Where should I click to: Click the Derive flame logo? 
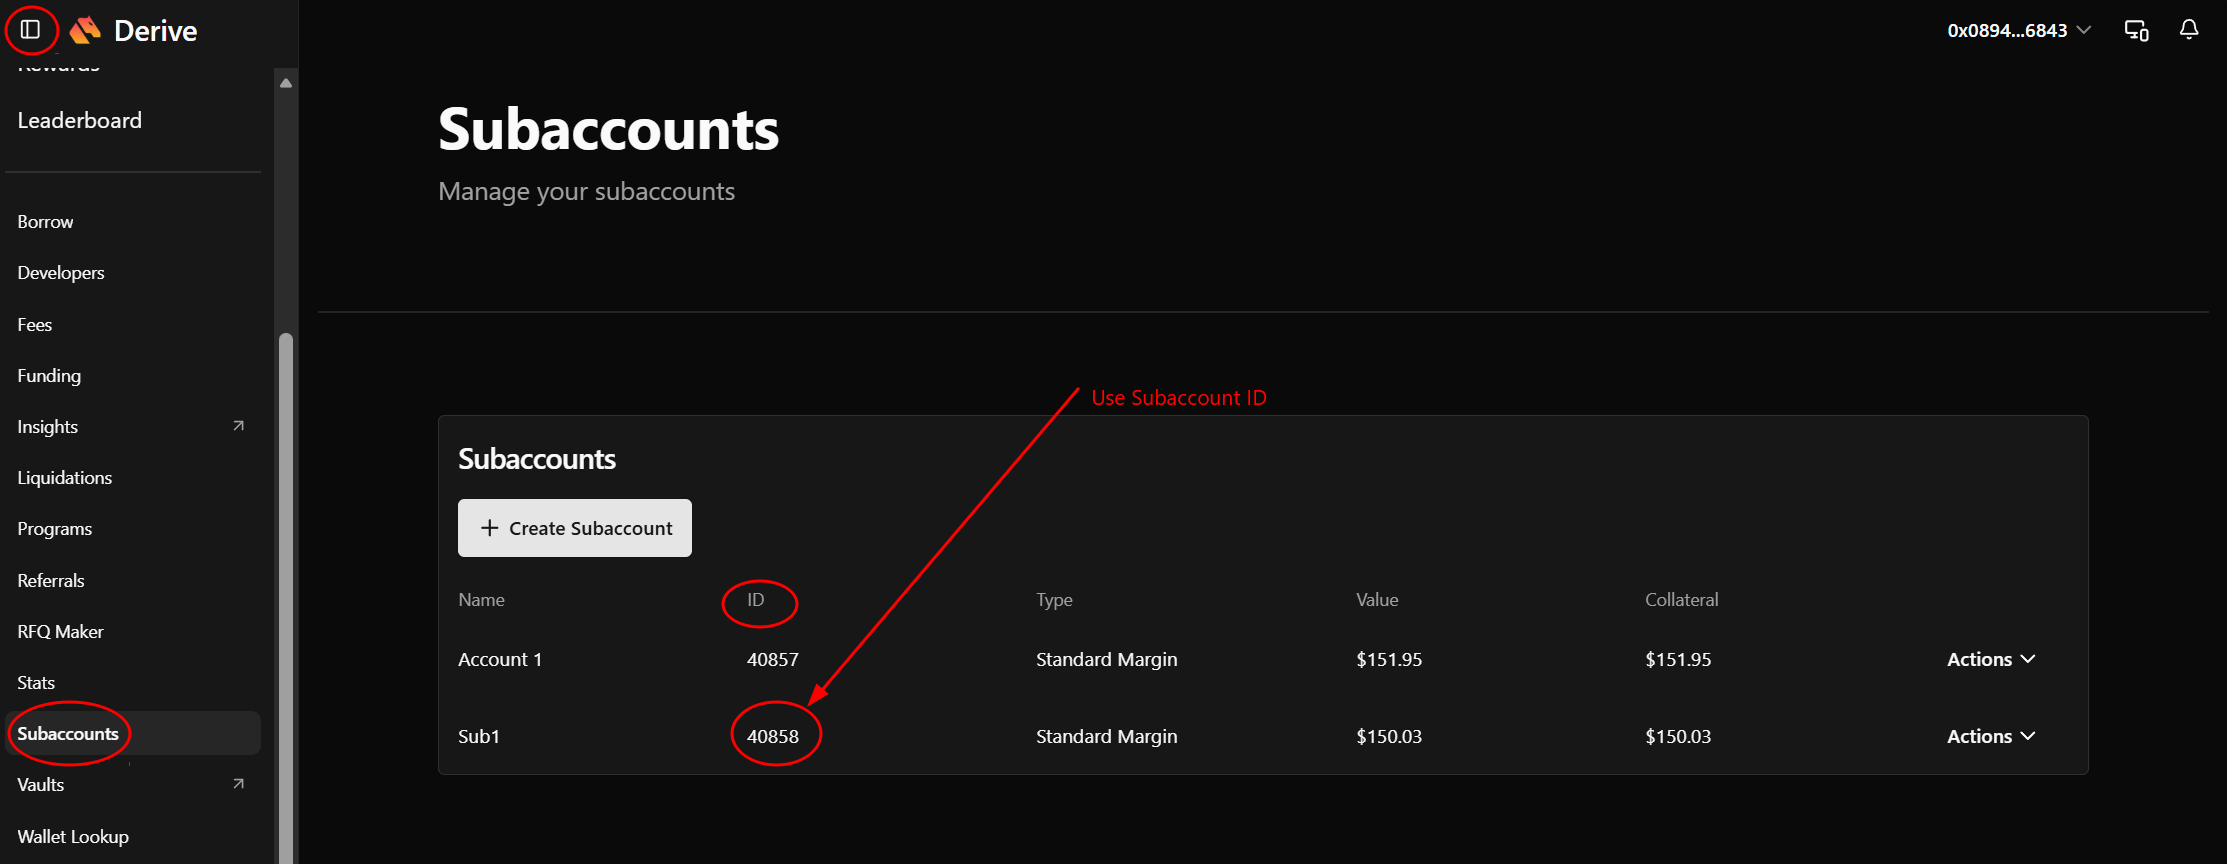pyautogui.click(x=86, y=30)
